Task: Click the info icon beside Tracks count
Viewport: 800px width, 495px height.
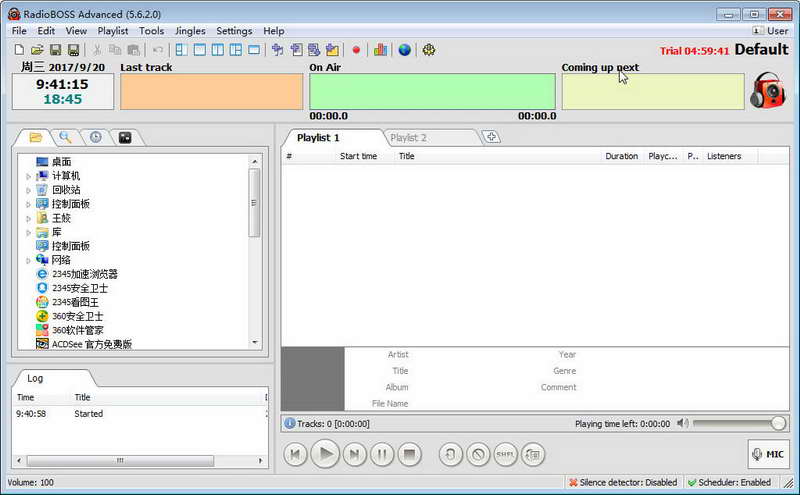Action: click(x=289, y=423)
